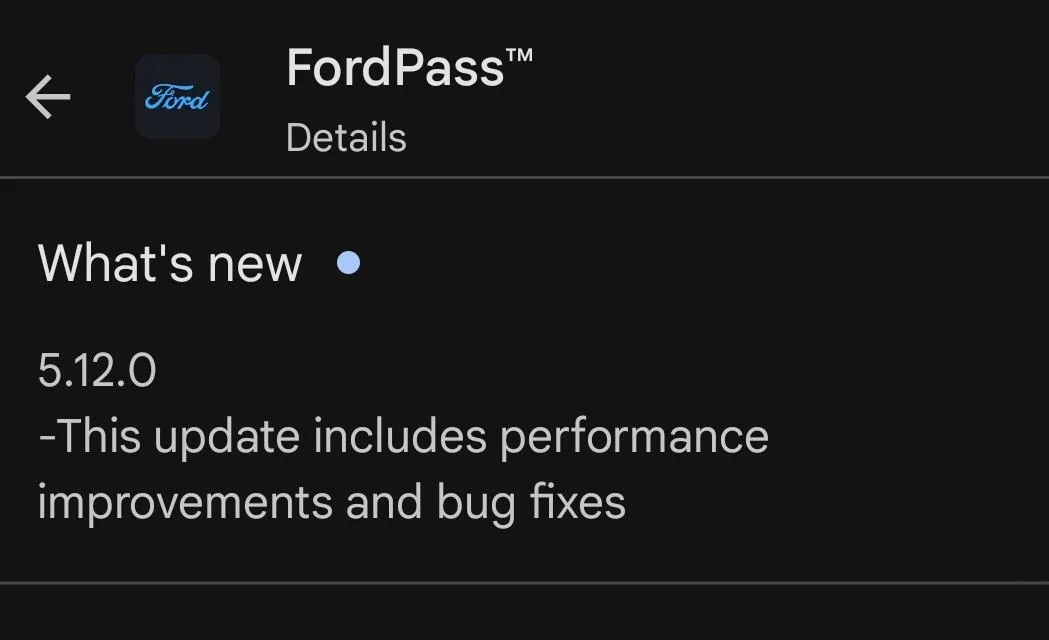The width and height of the screenshot is (1049, 640).
Task: Select the unread status dot beside What's new
Action: [x=348, y=262]
